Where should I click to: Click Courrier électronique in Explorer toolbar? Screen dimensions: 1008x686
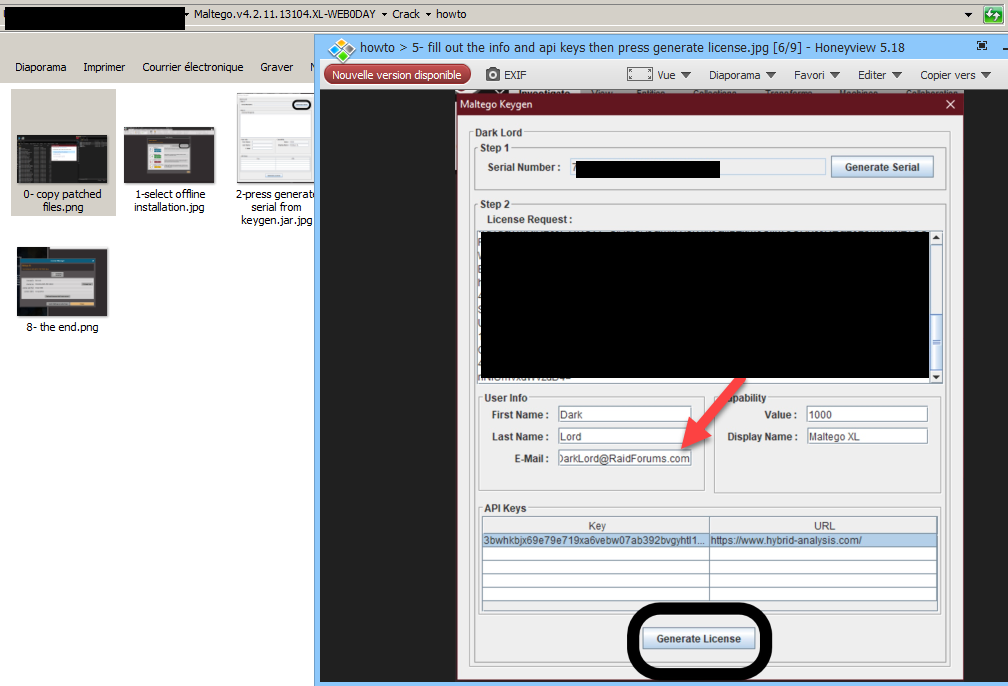(x=193, y=67)
